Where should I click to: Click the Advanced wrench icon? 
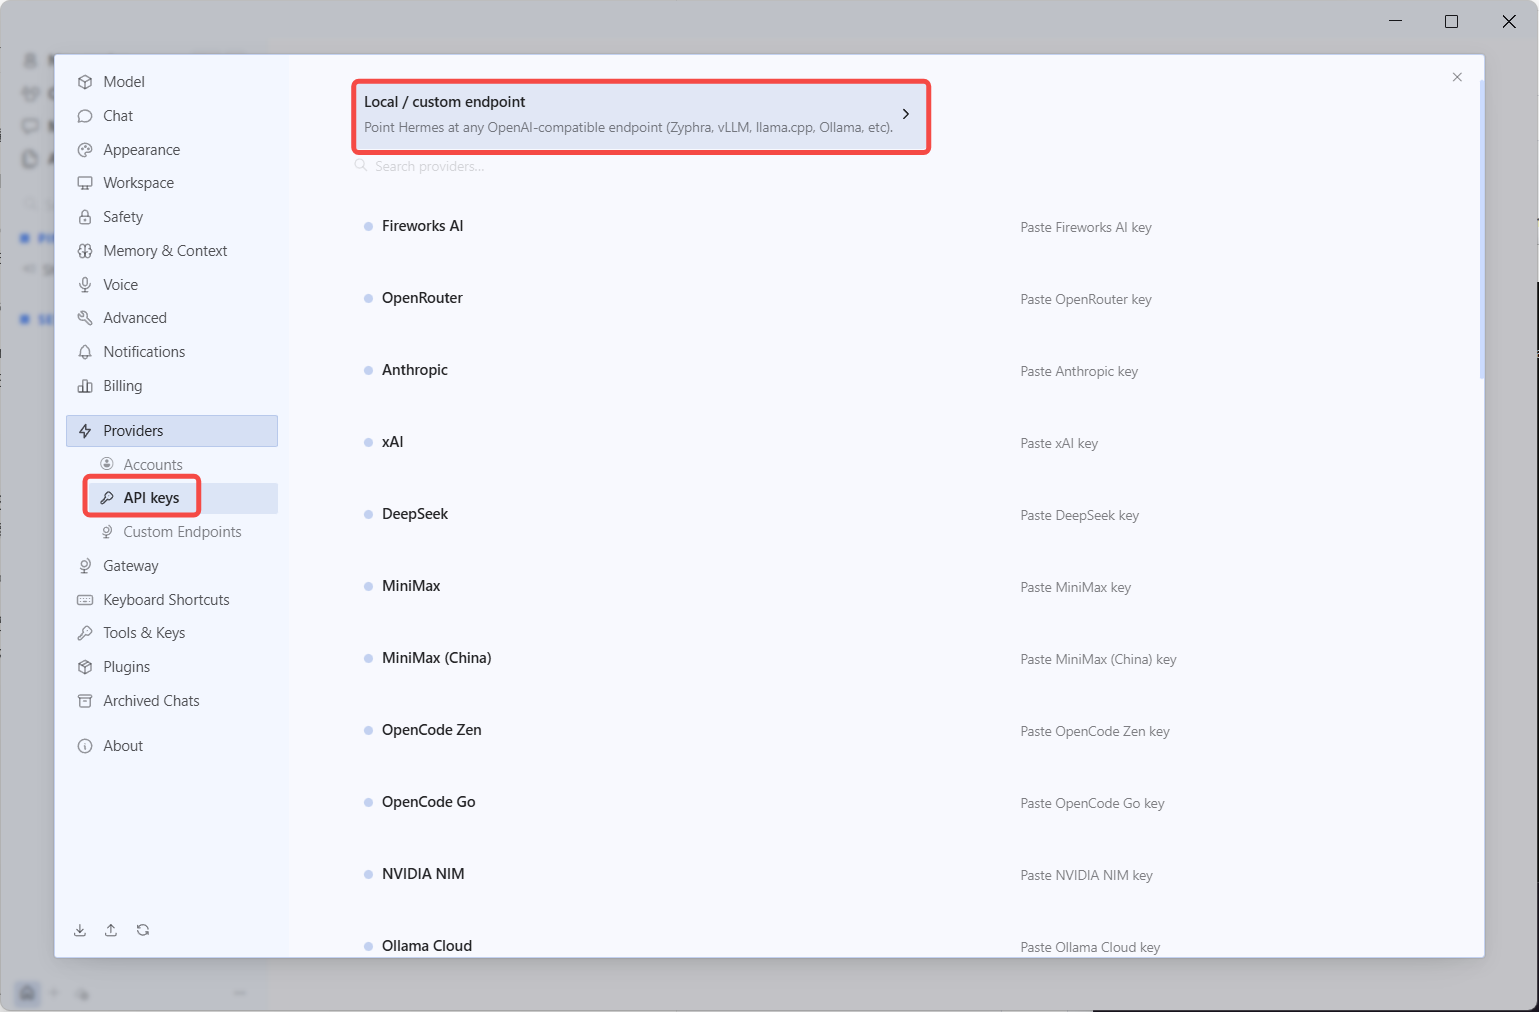point(85,318)
